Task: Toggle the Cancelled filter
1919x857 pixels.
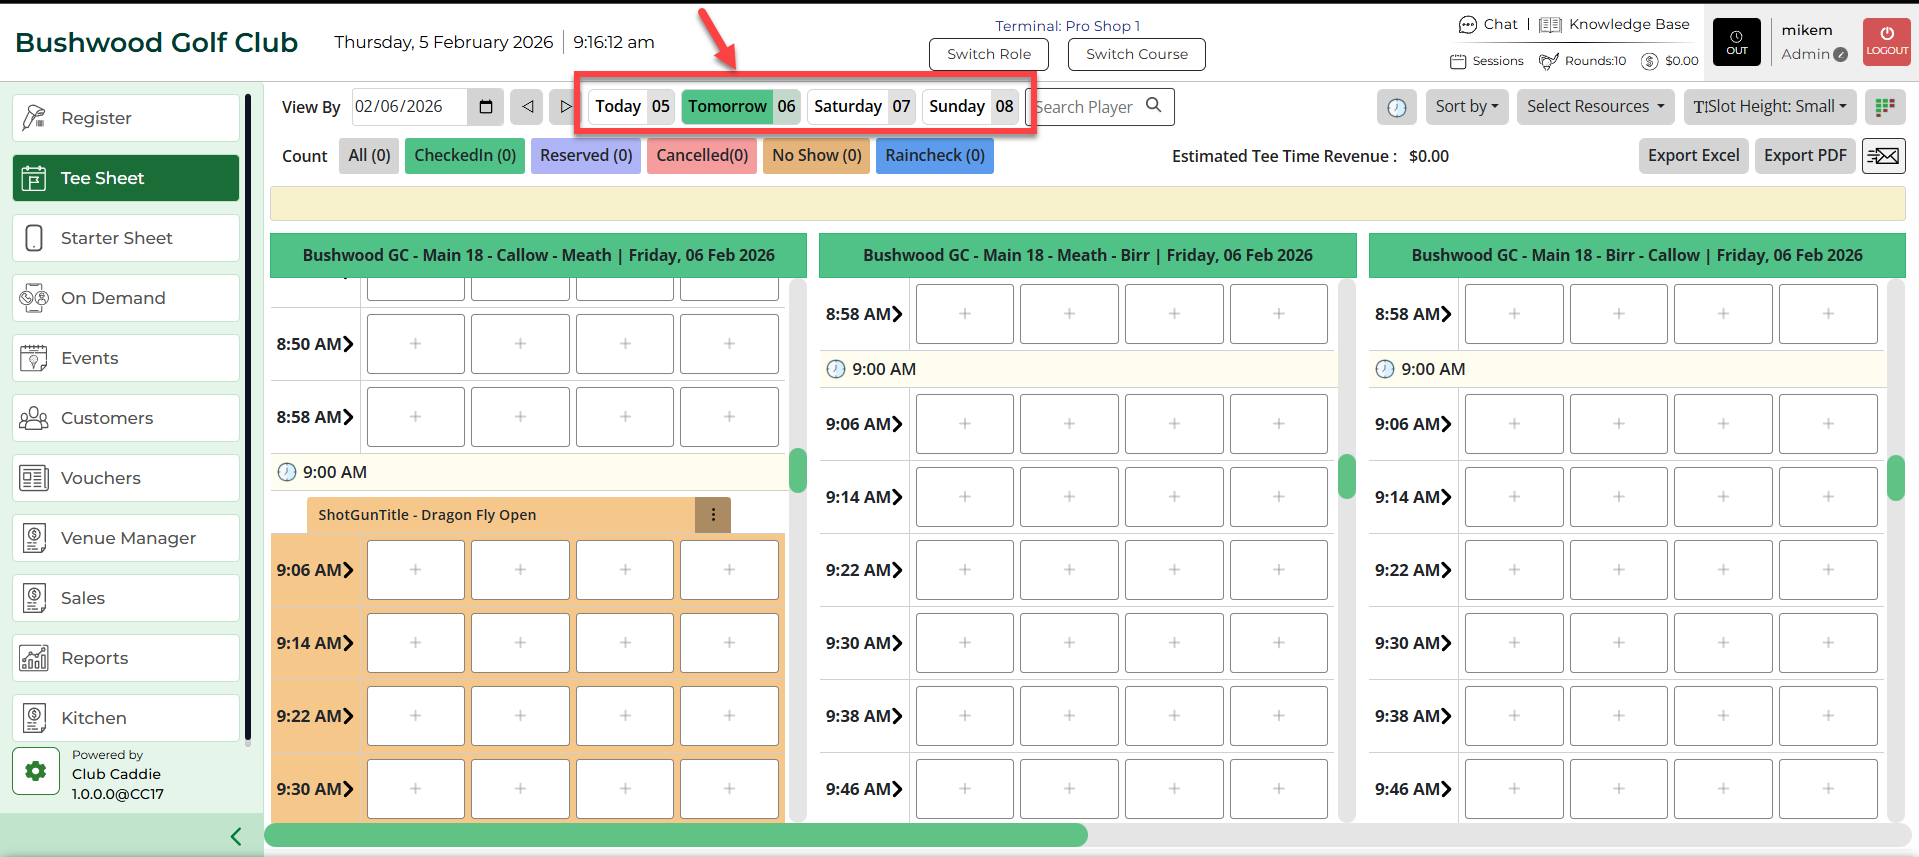Action: pos(702,156)
